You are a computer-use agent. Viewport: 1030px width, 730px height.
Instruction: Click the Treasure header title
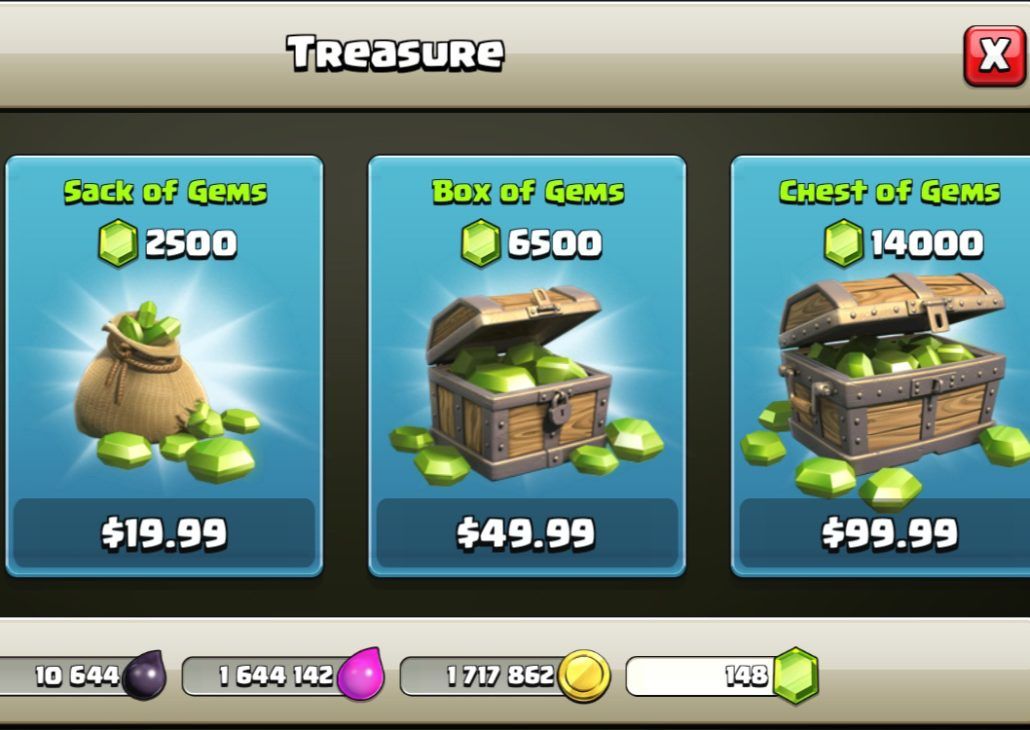[395, 53]
